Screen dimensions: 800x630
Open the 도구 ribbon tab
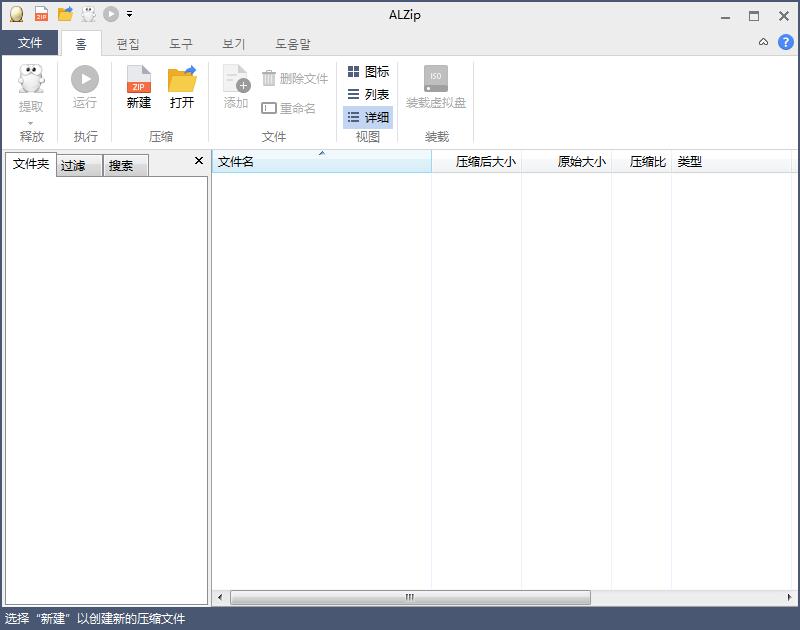181,44
